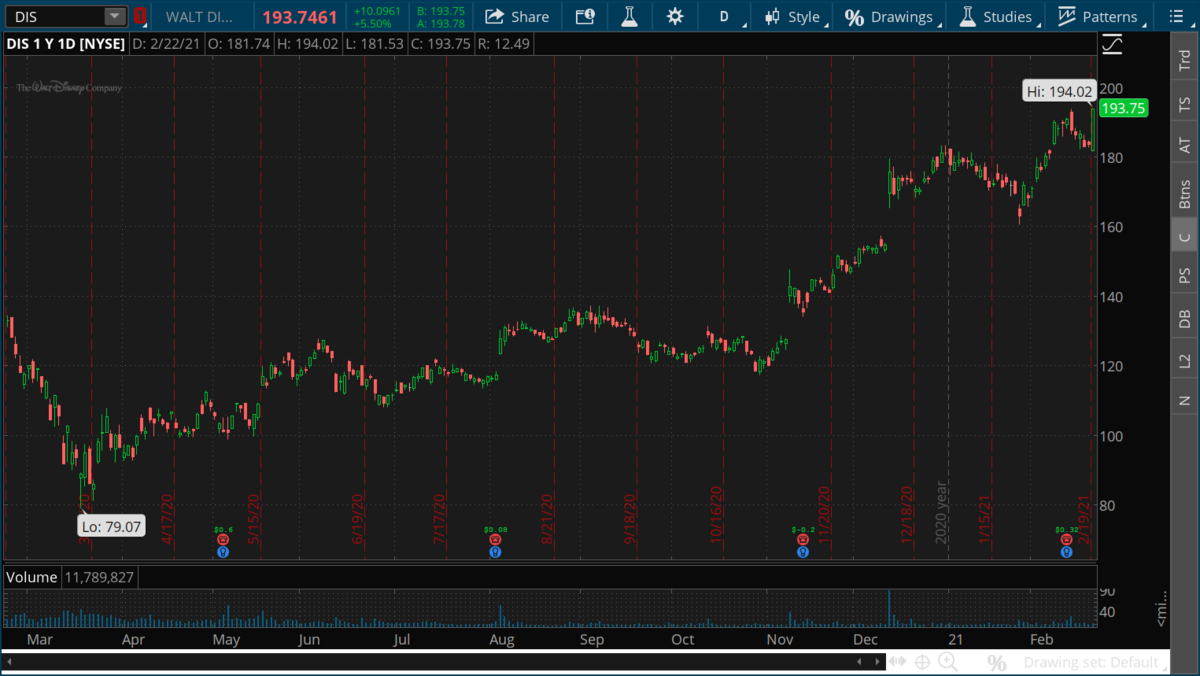Screen dimensions: 1200x676
Task: Click the B: 193.75 bid quote
Action: pyautogui.click(x=441, y=11)
